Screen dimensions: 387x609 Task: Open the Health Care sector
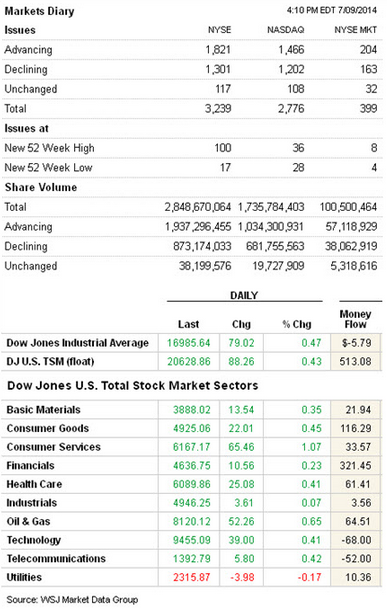[x=34, y=484]
